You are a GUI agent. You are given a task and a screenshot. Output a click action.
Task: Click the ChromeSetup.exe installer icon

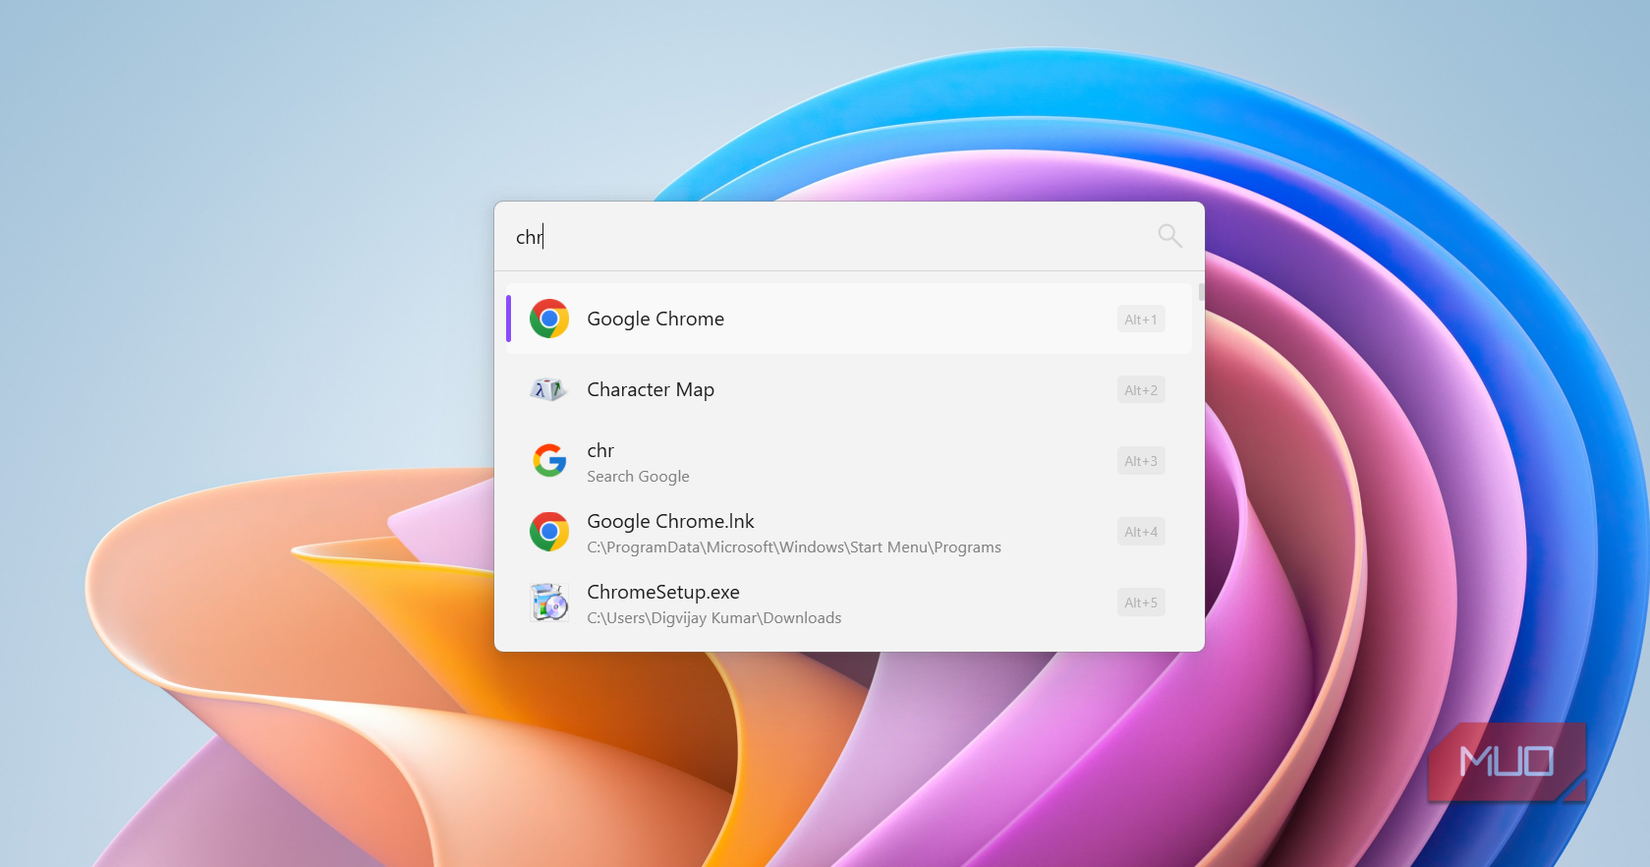tap(549, 603)
